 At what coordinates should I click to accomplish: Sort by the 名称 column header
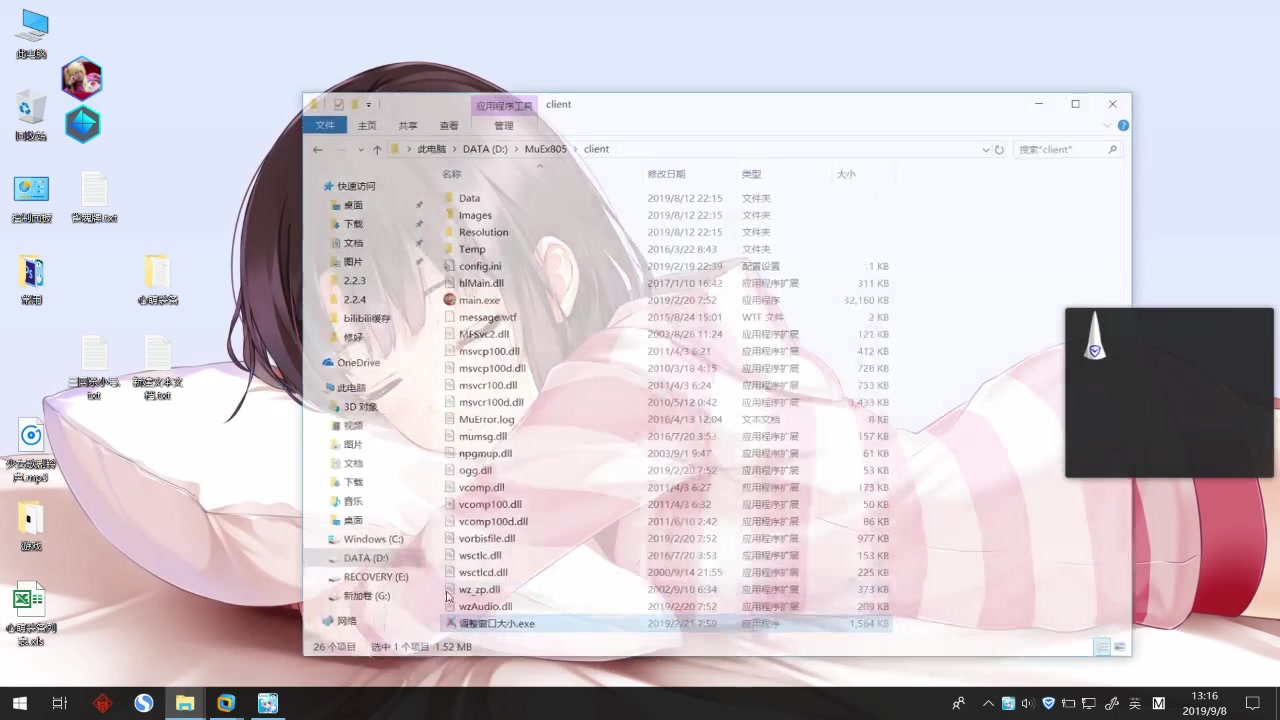click(x=452, y=174)
